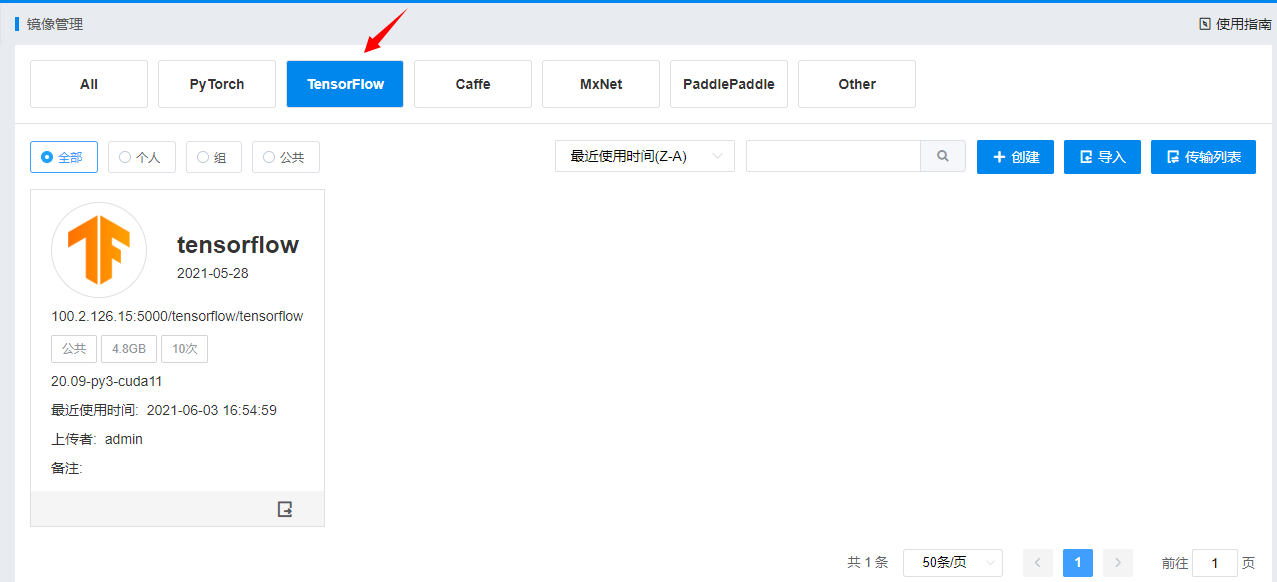Go to the next page arrow
1277x582 pixels.
pyautogui.click(x=1118, y=563)
